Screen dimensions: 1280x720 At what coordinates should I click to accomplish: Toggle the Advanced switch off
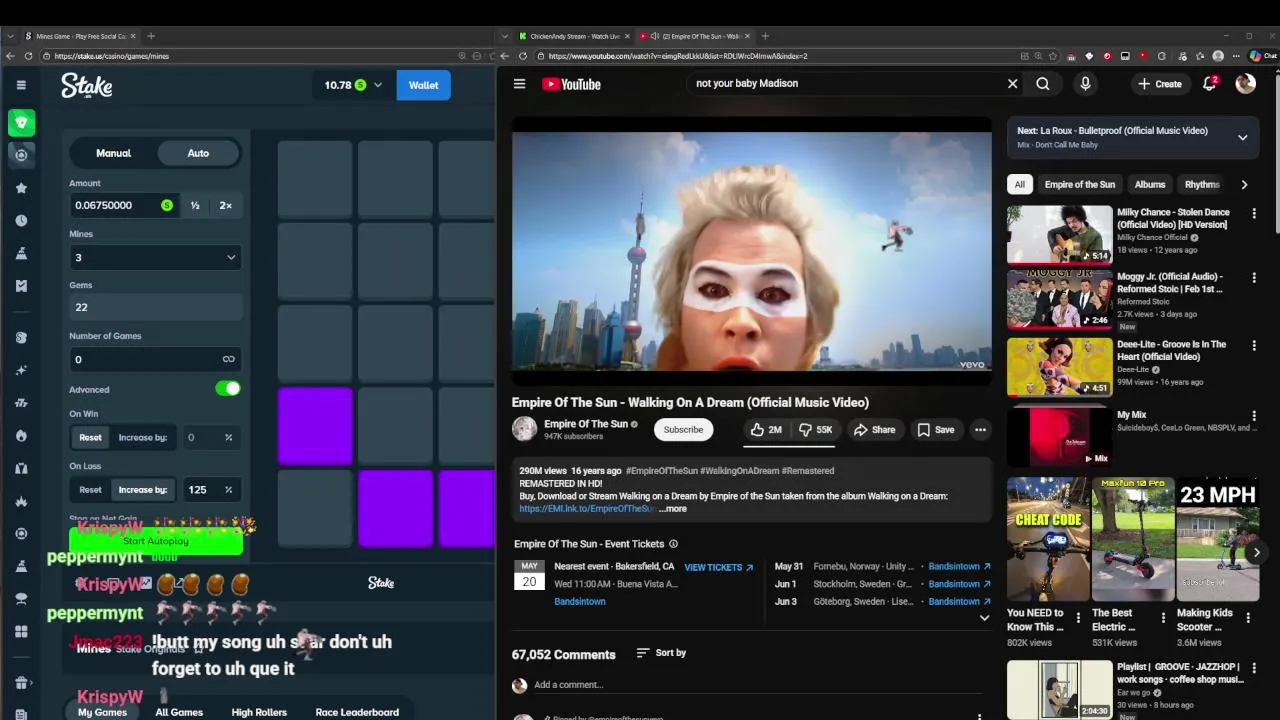[228, 389]
